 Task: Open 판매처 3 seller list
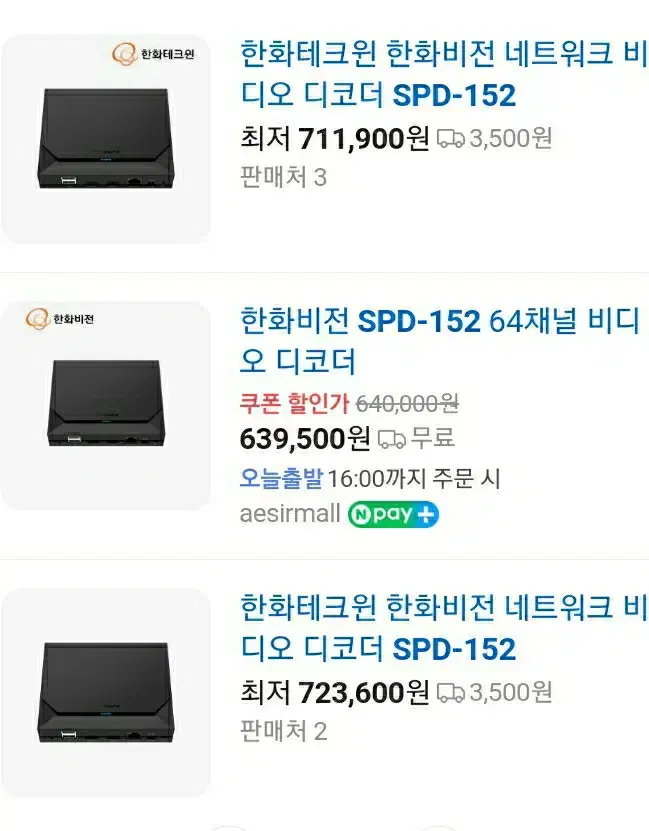click(x=283, y=177)
